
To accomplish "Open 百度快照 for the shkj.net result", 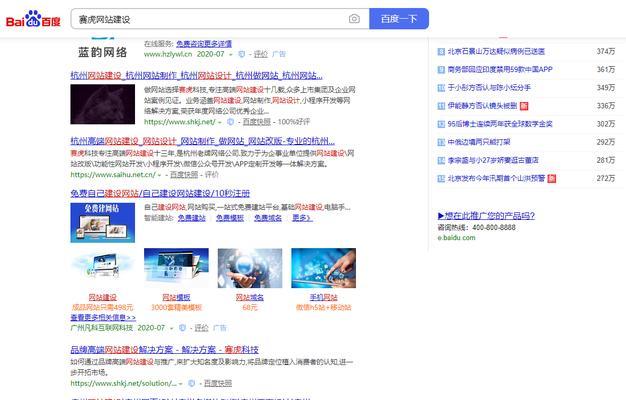I will coord(257,122).
